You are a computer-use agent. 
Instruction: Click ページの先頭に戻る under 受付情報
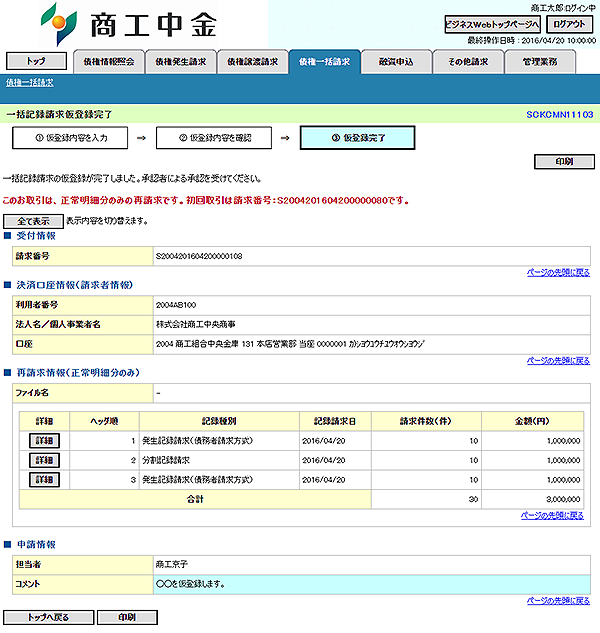pos(558,272)
